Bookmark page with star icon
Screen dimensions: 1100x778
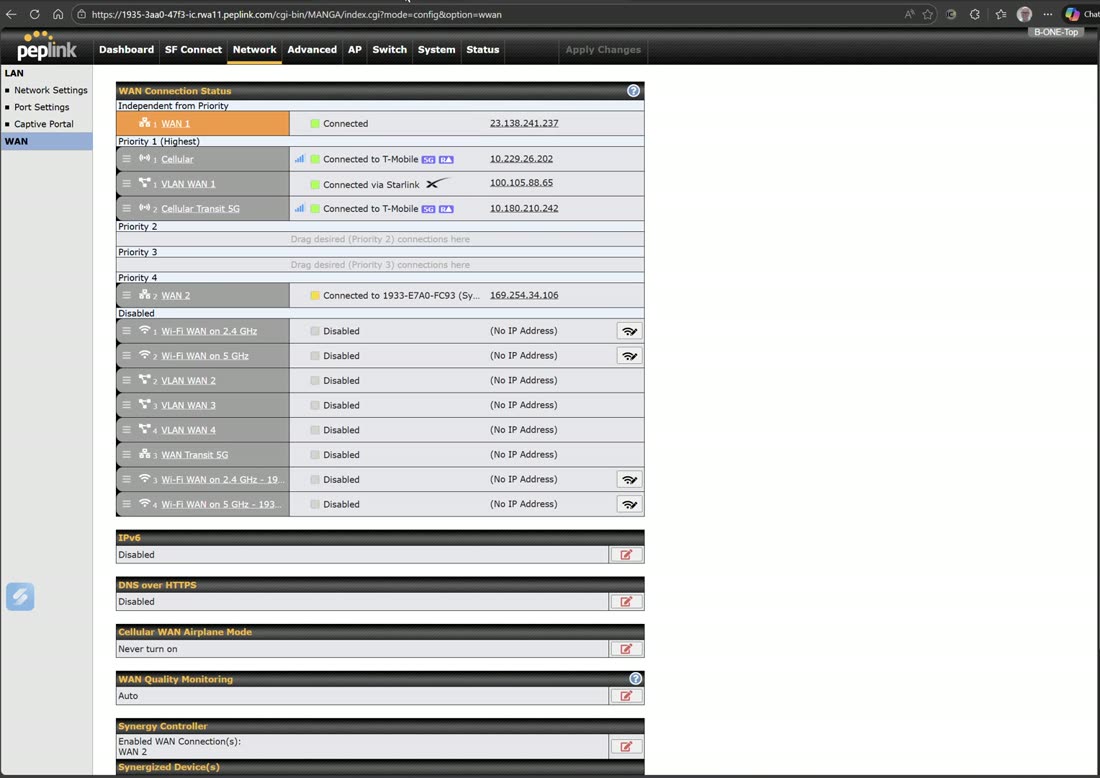927,14
